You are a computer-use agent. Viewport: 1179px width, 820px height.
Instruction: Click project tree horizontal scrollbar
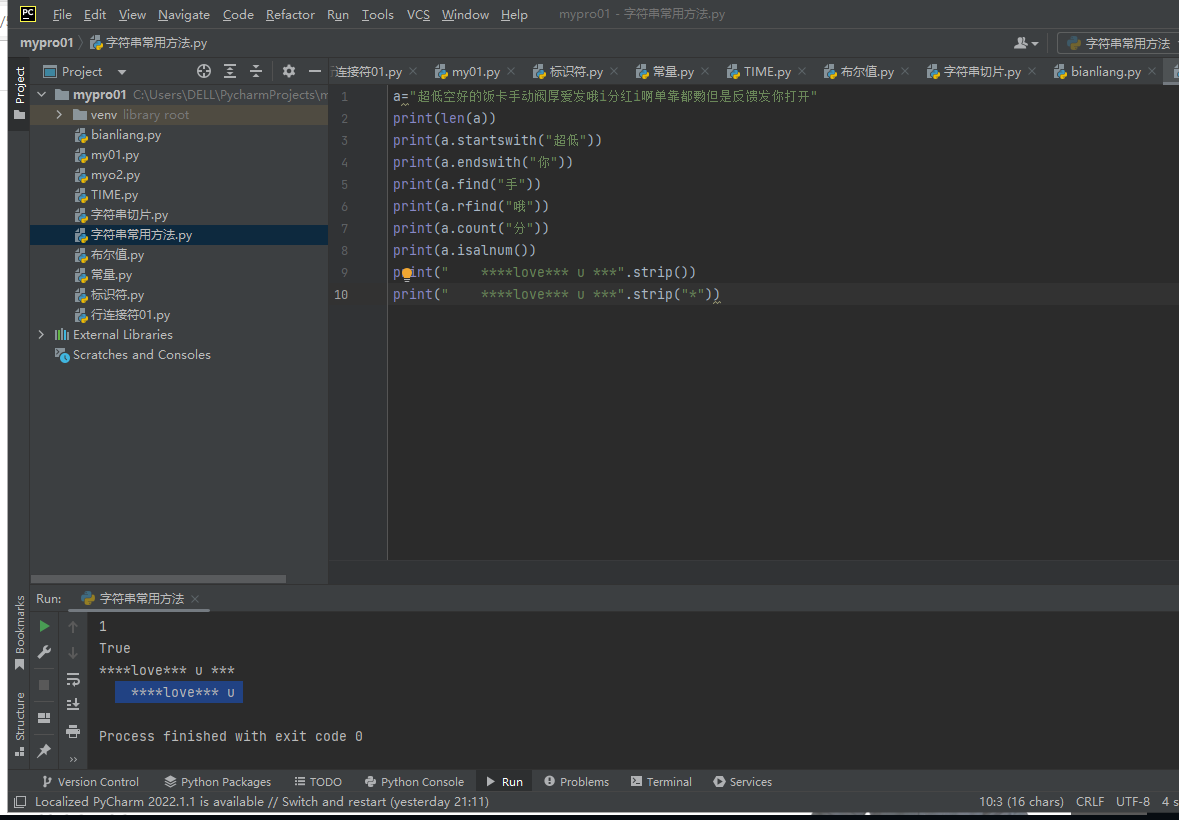click(x=159, y=579)
